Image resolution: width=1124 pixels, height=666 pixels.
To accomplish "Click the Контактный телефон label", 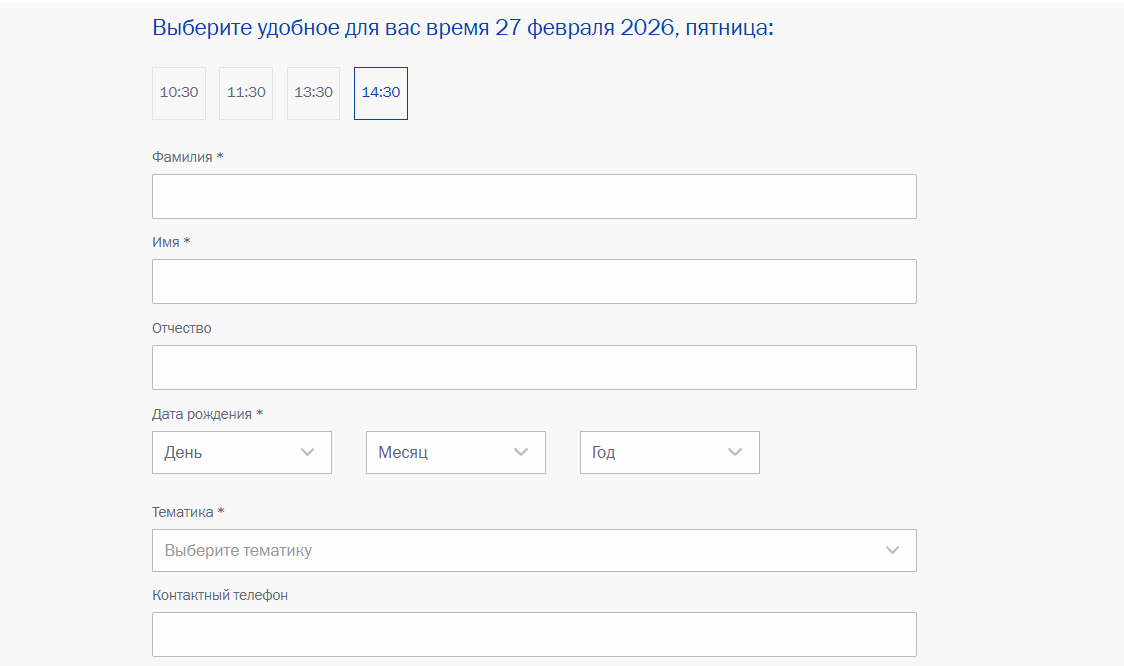I will (220, 595).
